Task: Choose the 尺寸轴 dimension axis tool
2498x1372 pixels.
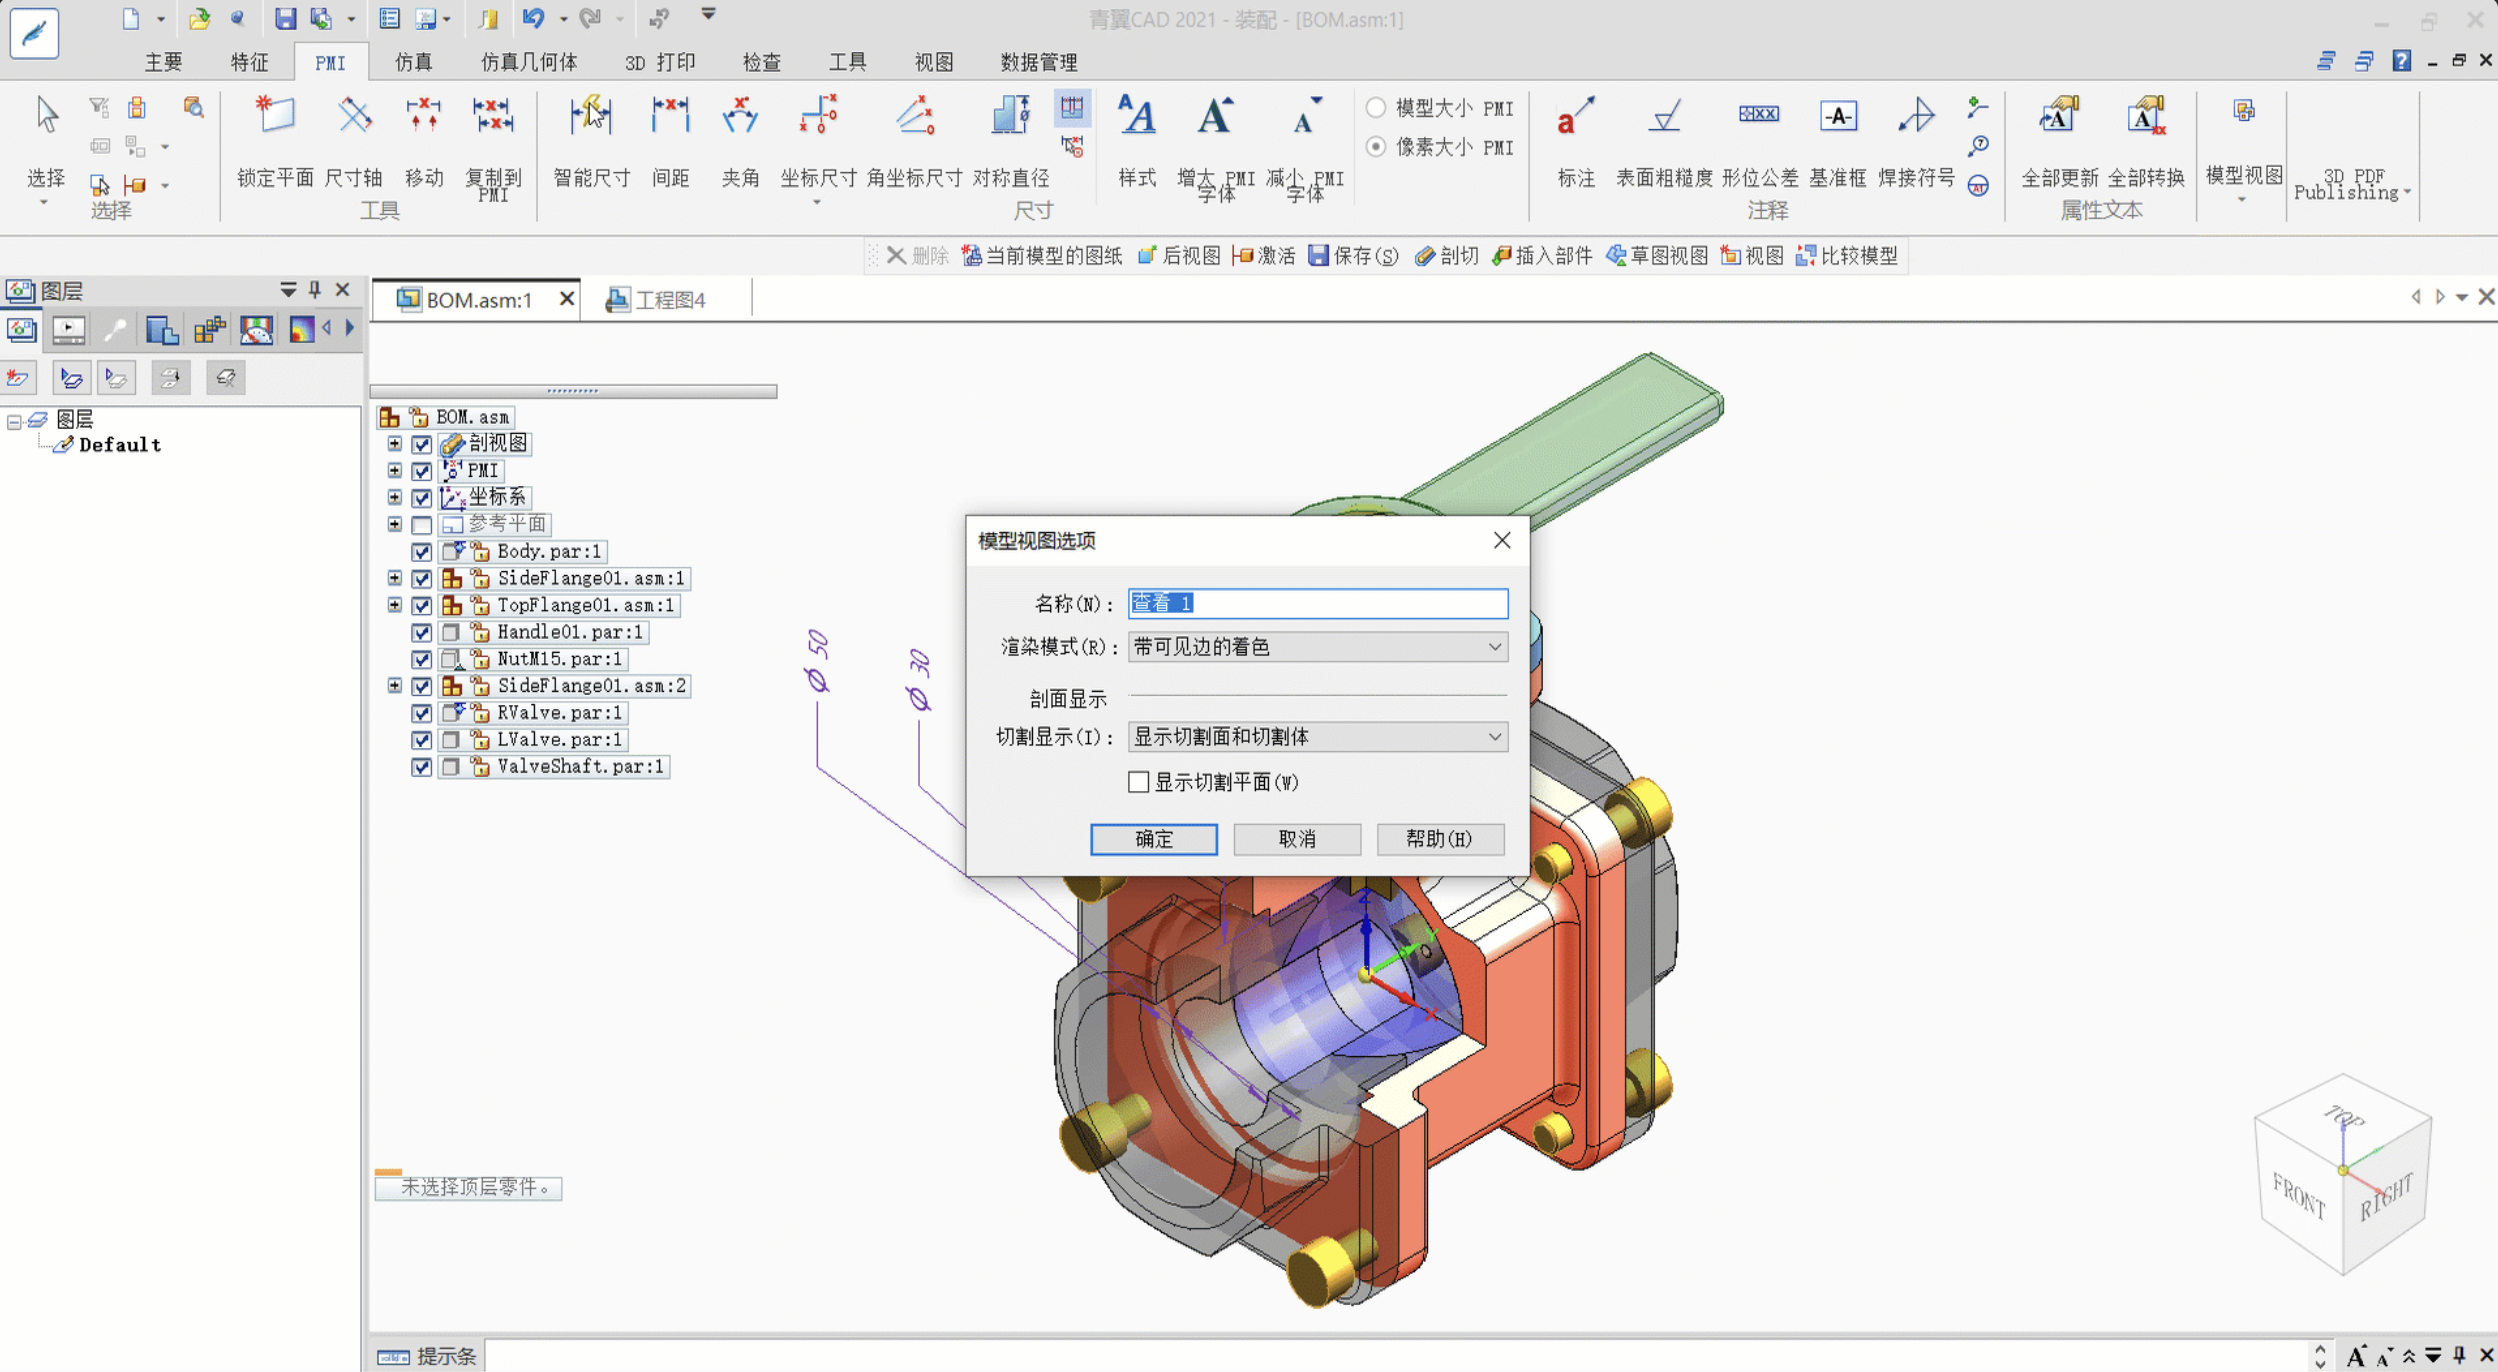Action: [x=354, y=140]
